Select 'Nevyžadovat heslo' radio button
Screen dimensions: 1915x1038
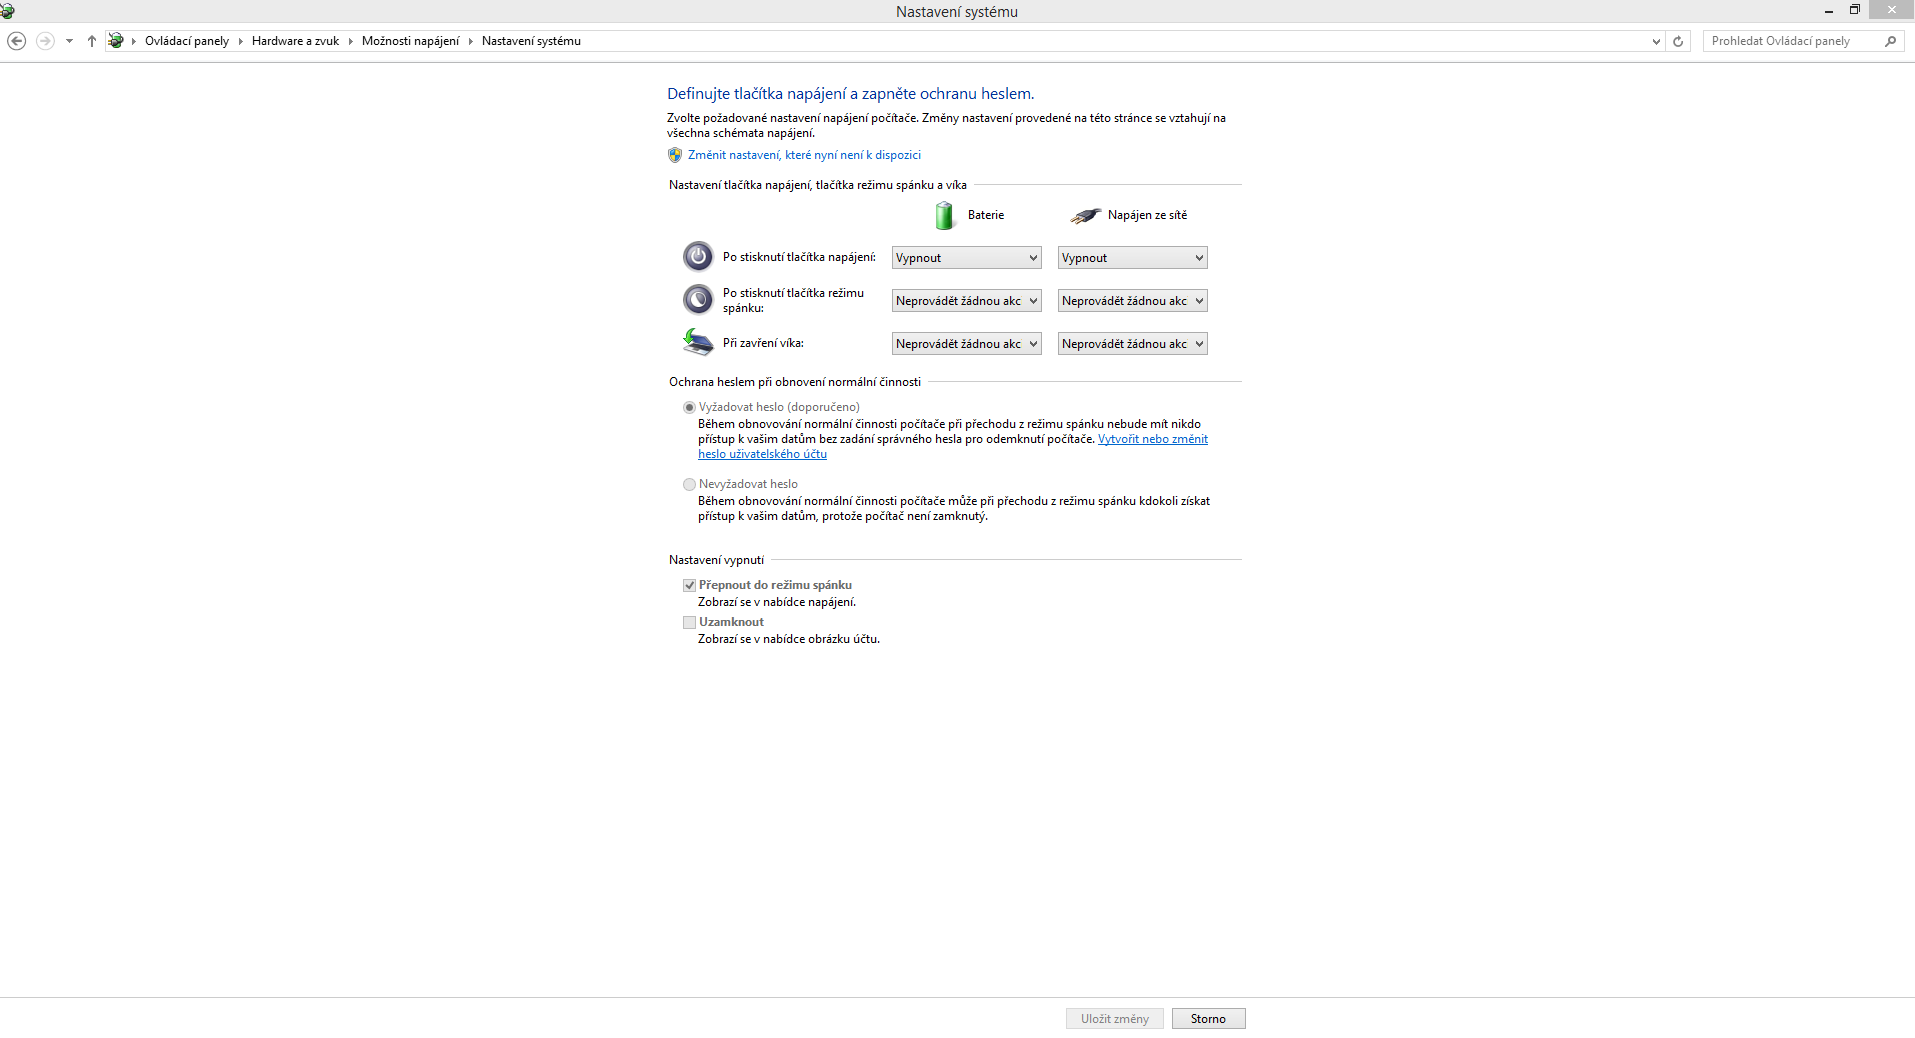[x=689, y=485]
